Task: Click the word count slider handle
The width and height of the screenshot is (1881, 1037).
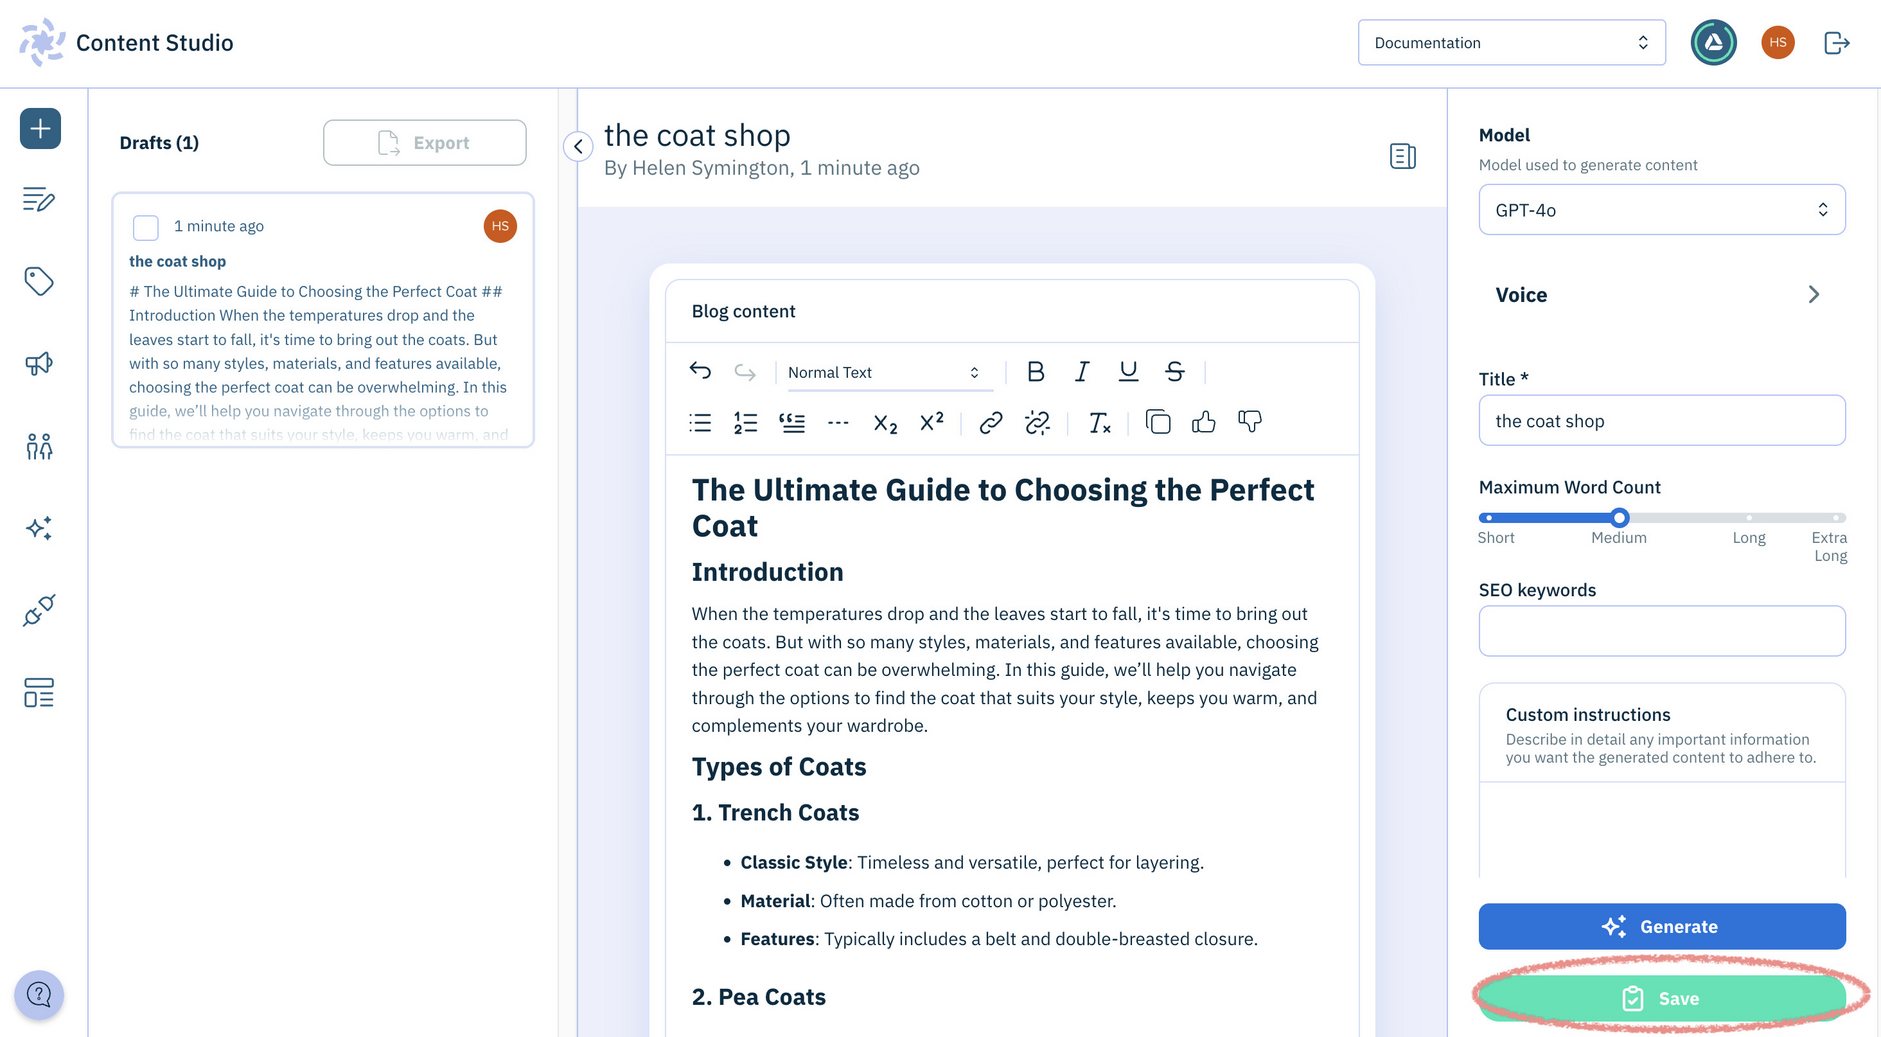Action: coord(1620,517)
